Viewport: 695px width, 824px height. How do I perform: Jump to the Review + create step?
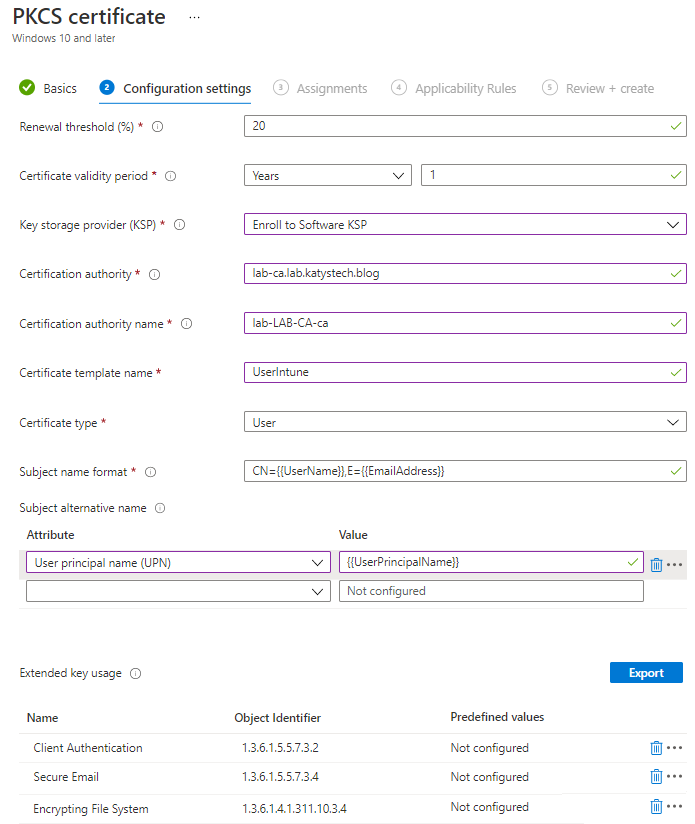[598, 88]
